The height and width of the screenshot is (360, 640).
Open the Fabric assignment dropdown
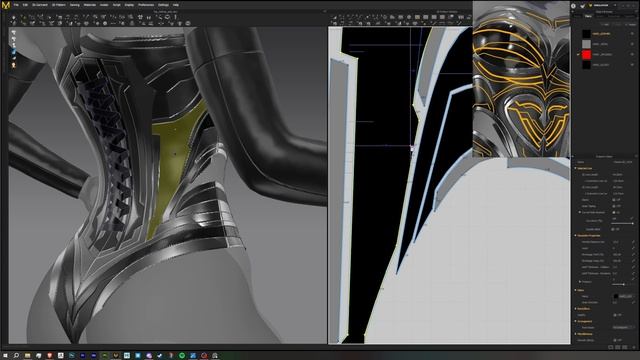point(623,296)
